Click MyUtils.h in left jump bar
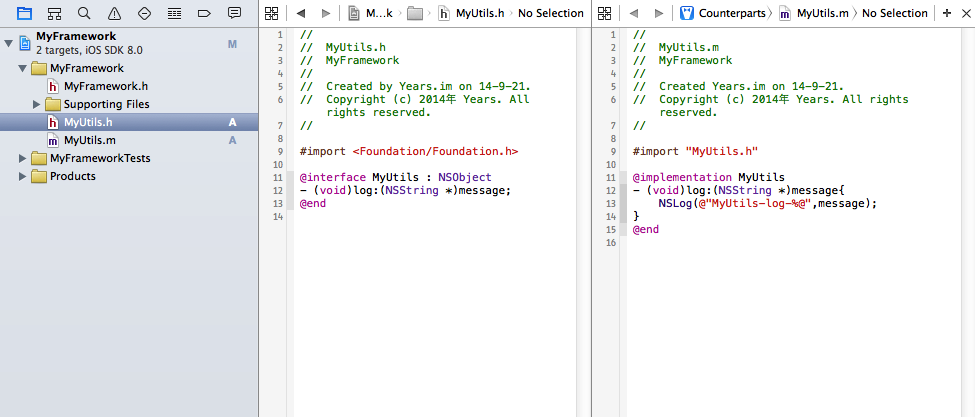This screenshot has height=417, width=975. tap(479, 13)
